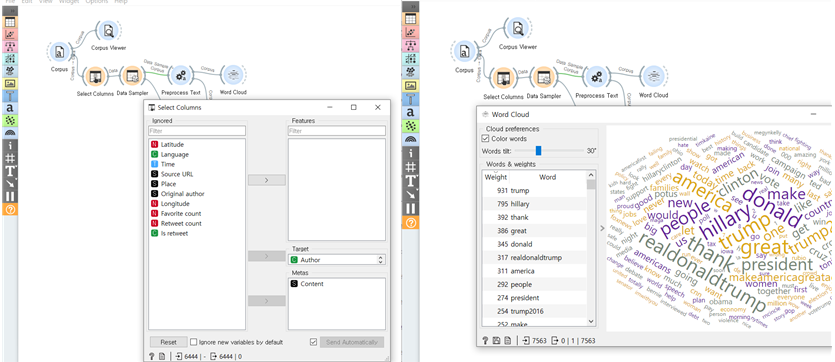Click the word list scrollbar up arrow
Image resolution: width=835 pixels, height=362 pixels.
click(x=591, y=175)
